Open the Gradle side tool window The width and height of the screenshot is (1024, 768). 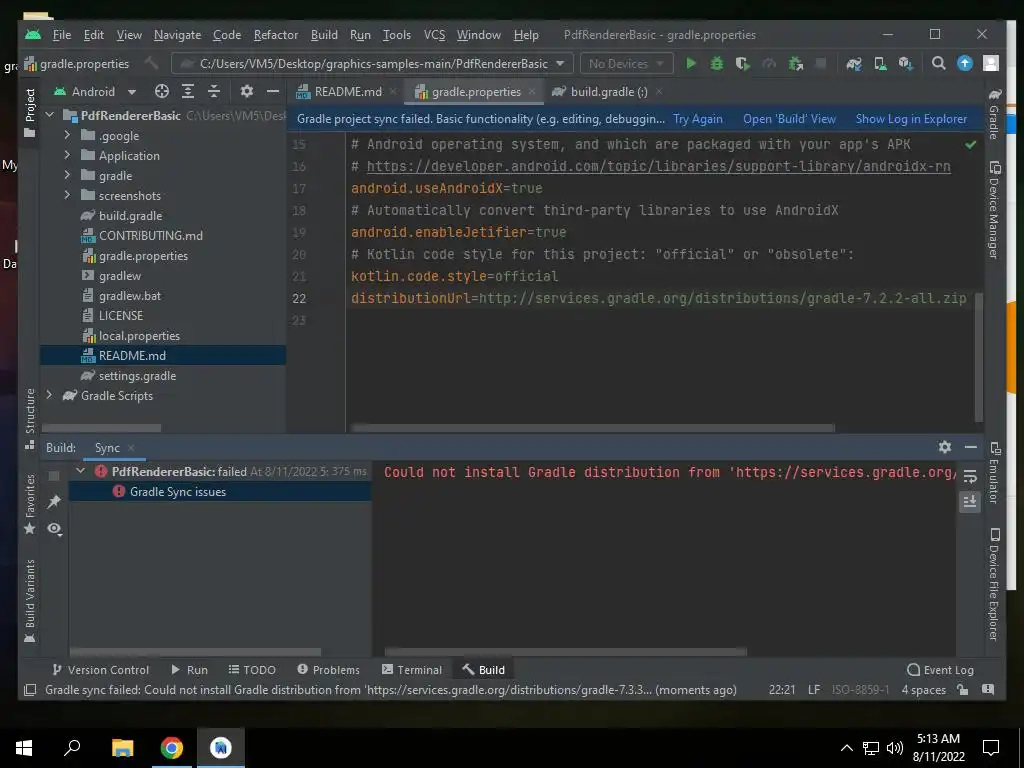point(994,114)
